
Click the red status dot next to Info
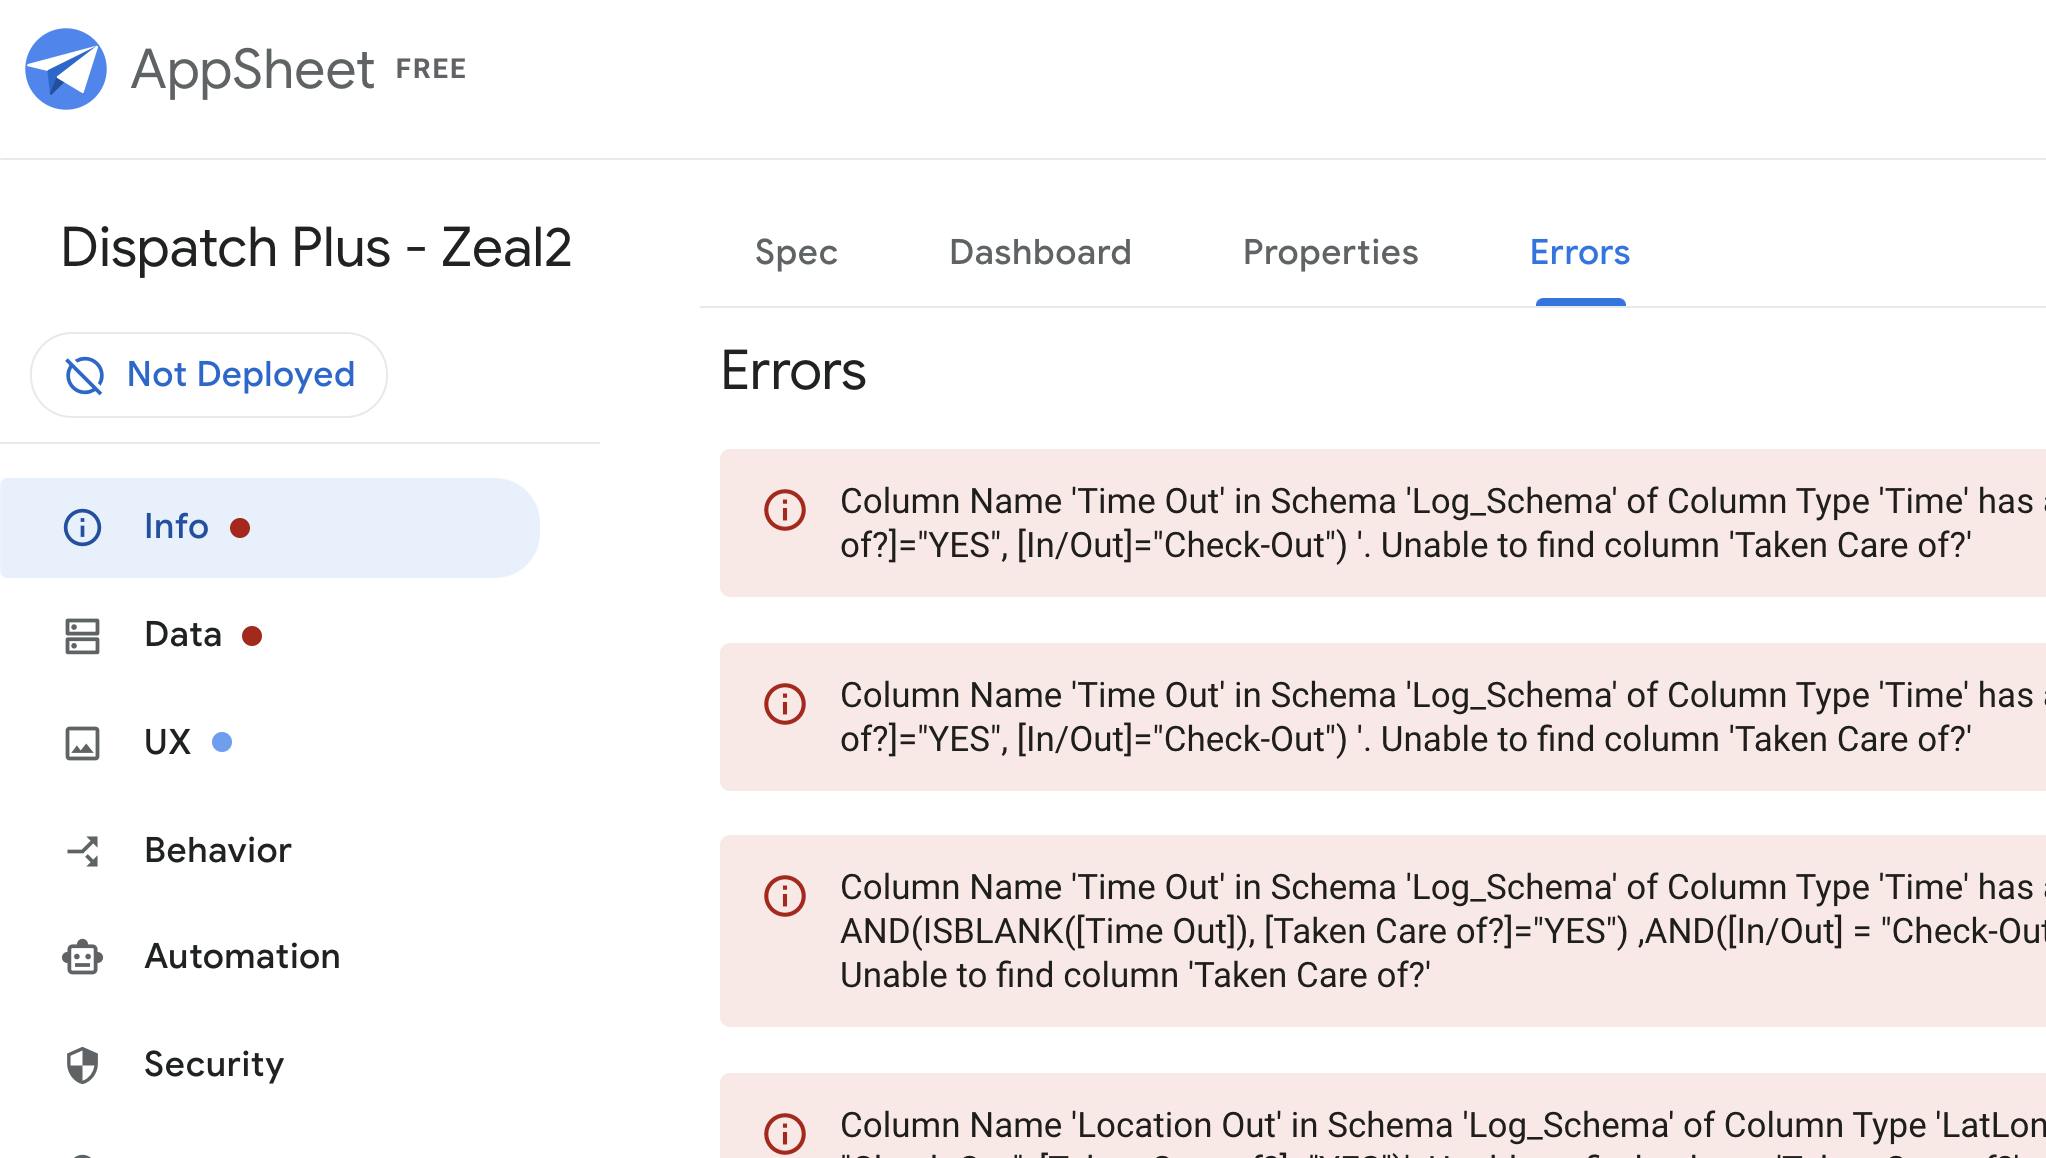[241, 529]
